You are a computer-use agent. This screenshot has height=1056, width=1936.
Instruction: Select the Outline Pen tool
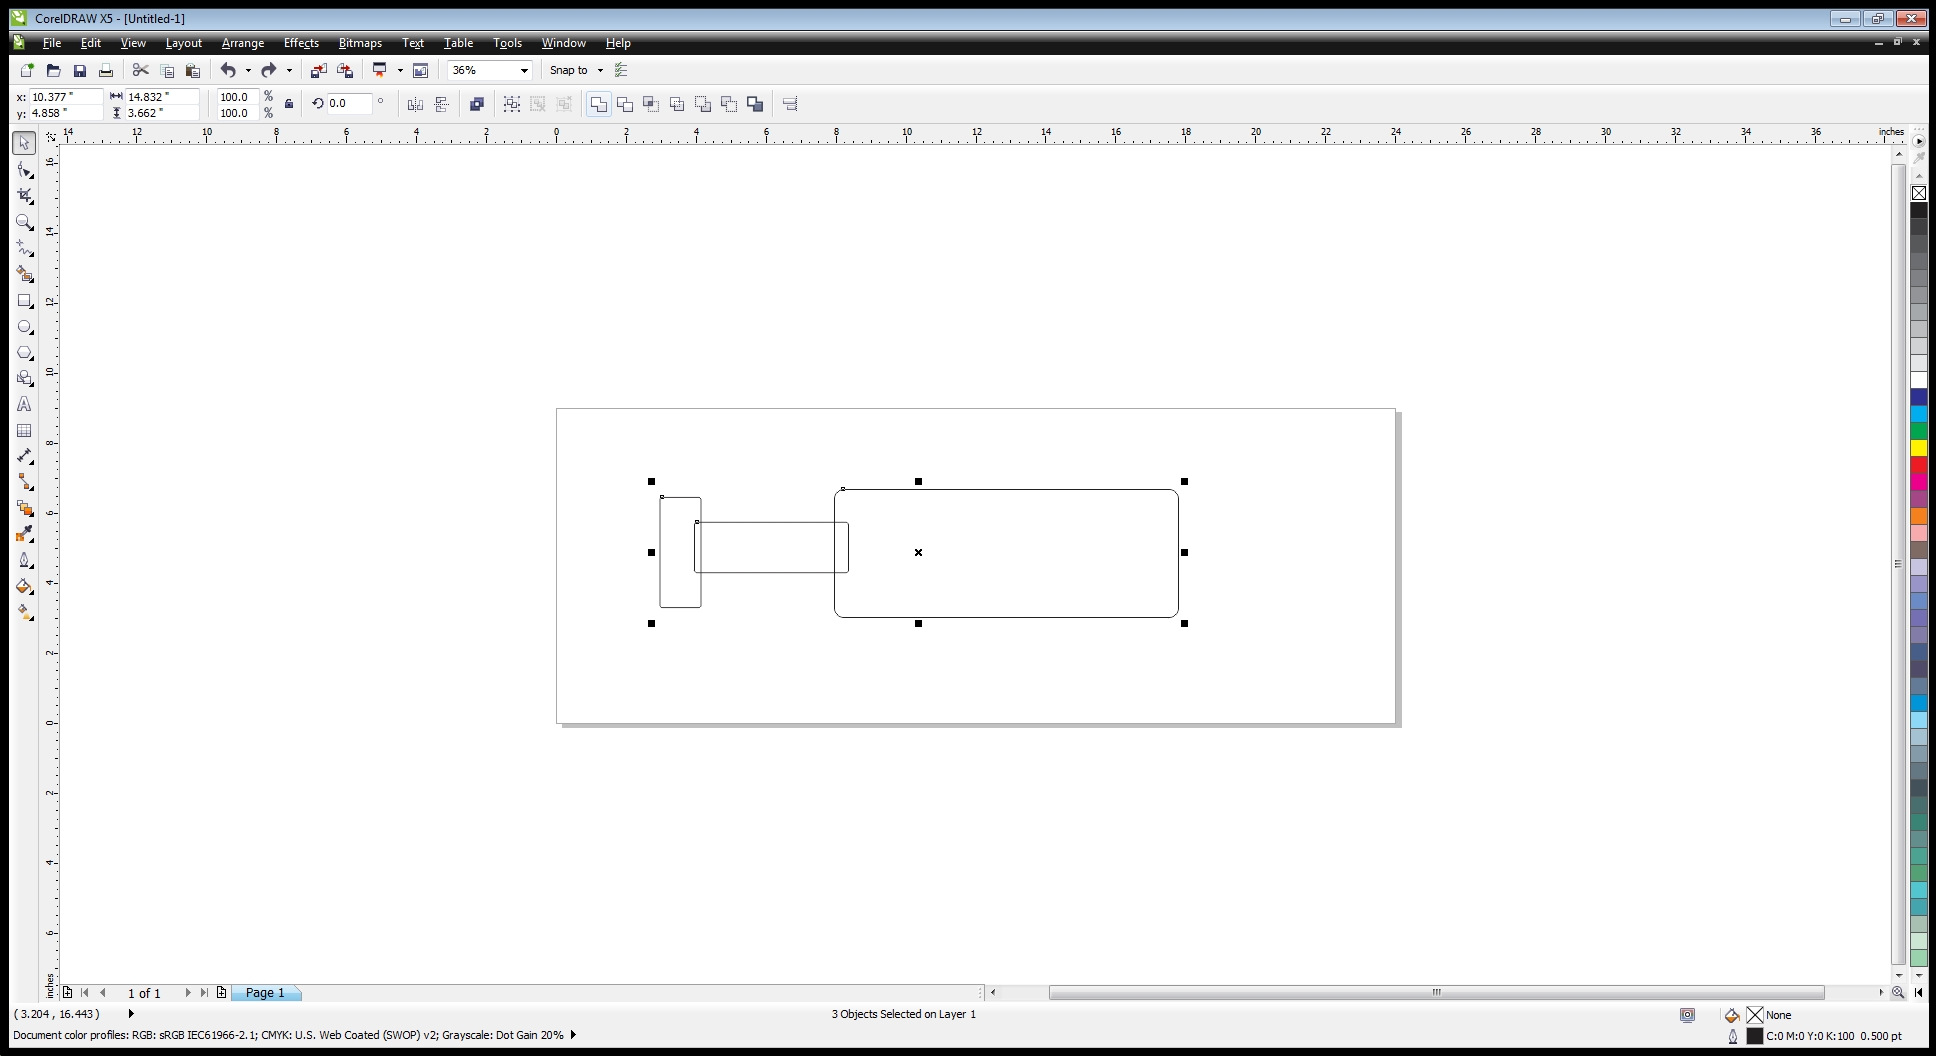coord(24,560)
